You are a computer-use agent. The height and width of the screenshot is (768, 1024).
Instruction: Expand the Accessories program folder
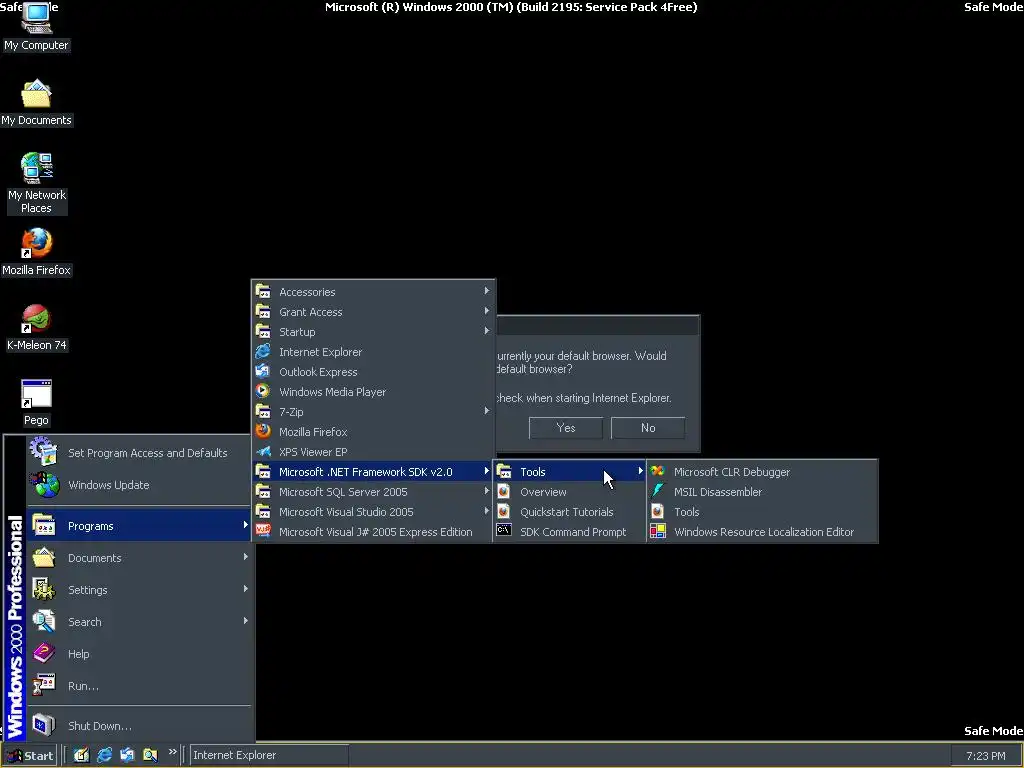click(x=373, y=292)
